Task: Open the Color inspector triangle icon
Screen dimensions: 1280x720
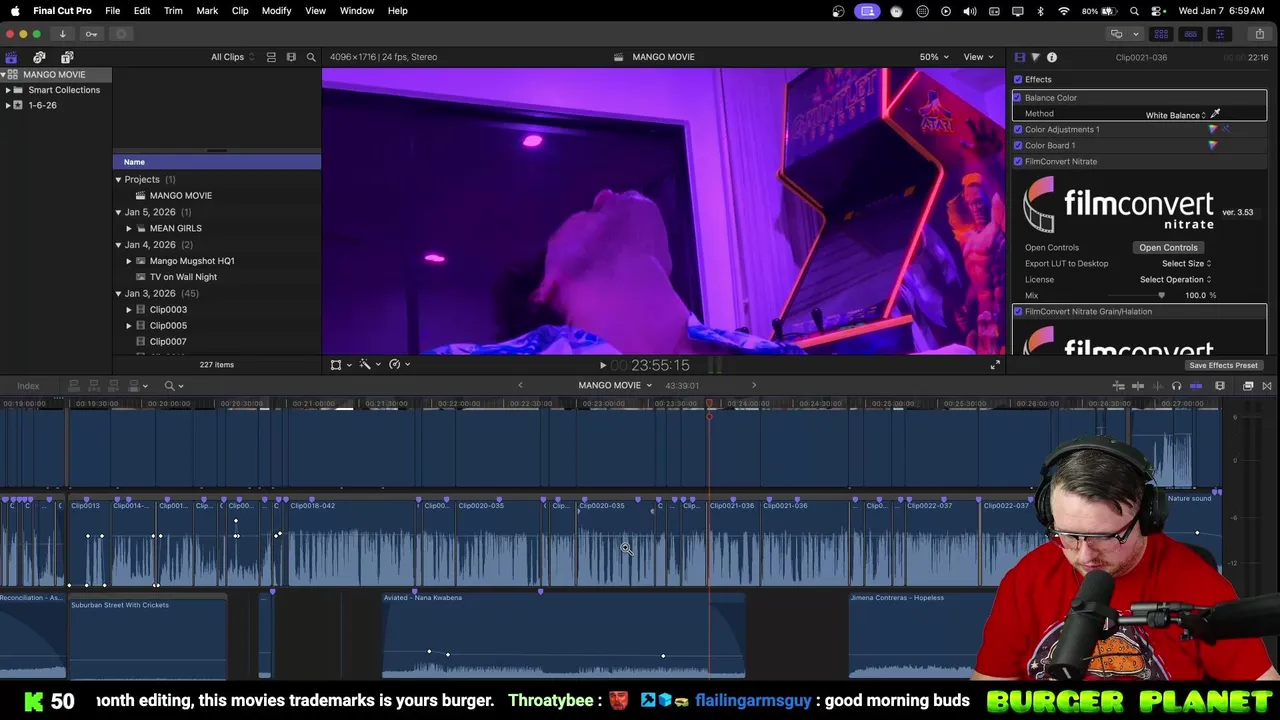Action: pos(1035,57)
